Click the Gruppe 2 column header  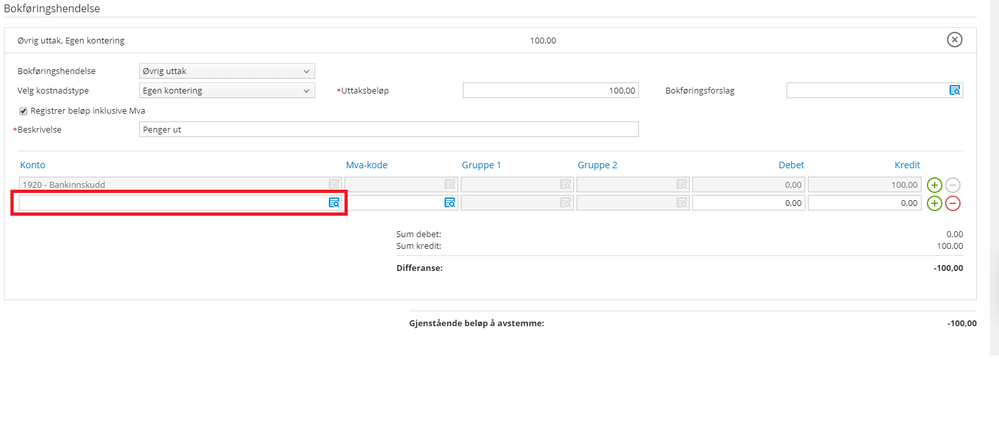point(598,165)
